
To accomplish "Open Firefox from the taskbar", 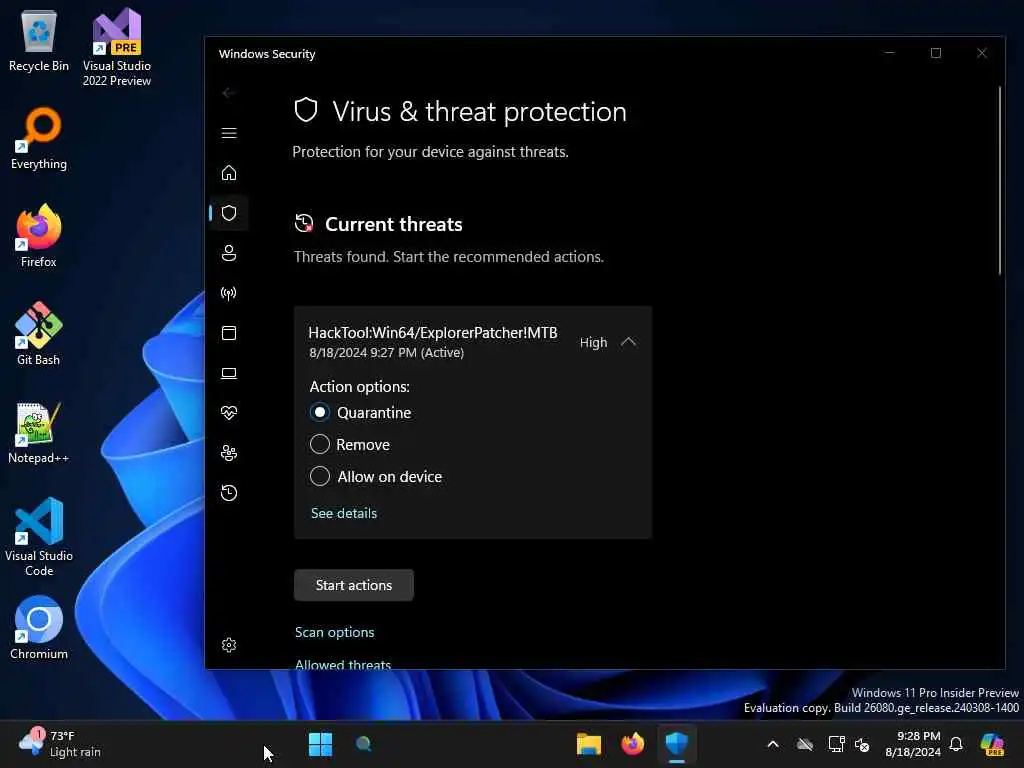I will (632, 744).
